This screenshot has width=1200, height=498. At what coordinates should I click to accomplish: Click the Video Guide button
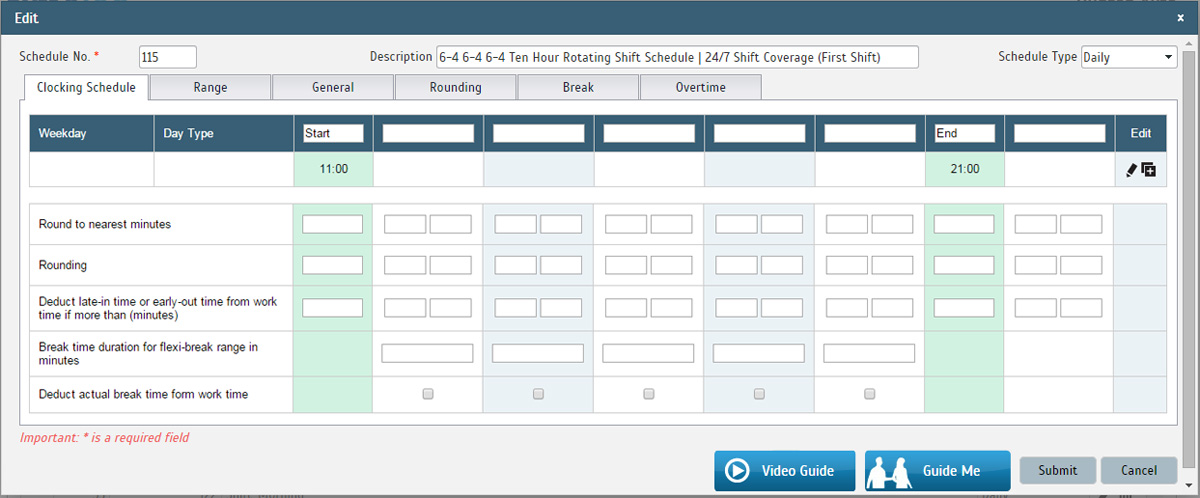click(x=785, y=470)
